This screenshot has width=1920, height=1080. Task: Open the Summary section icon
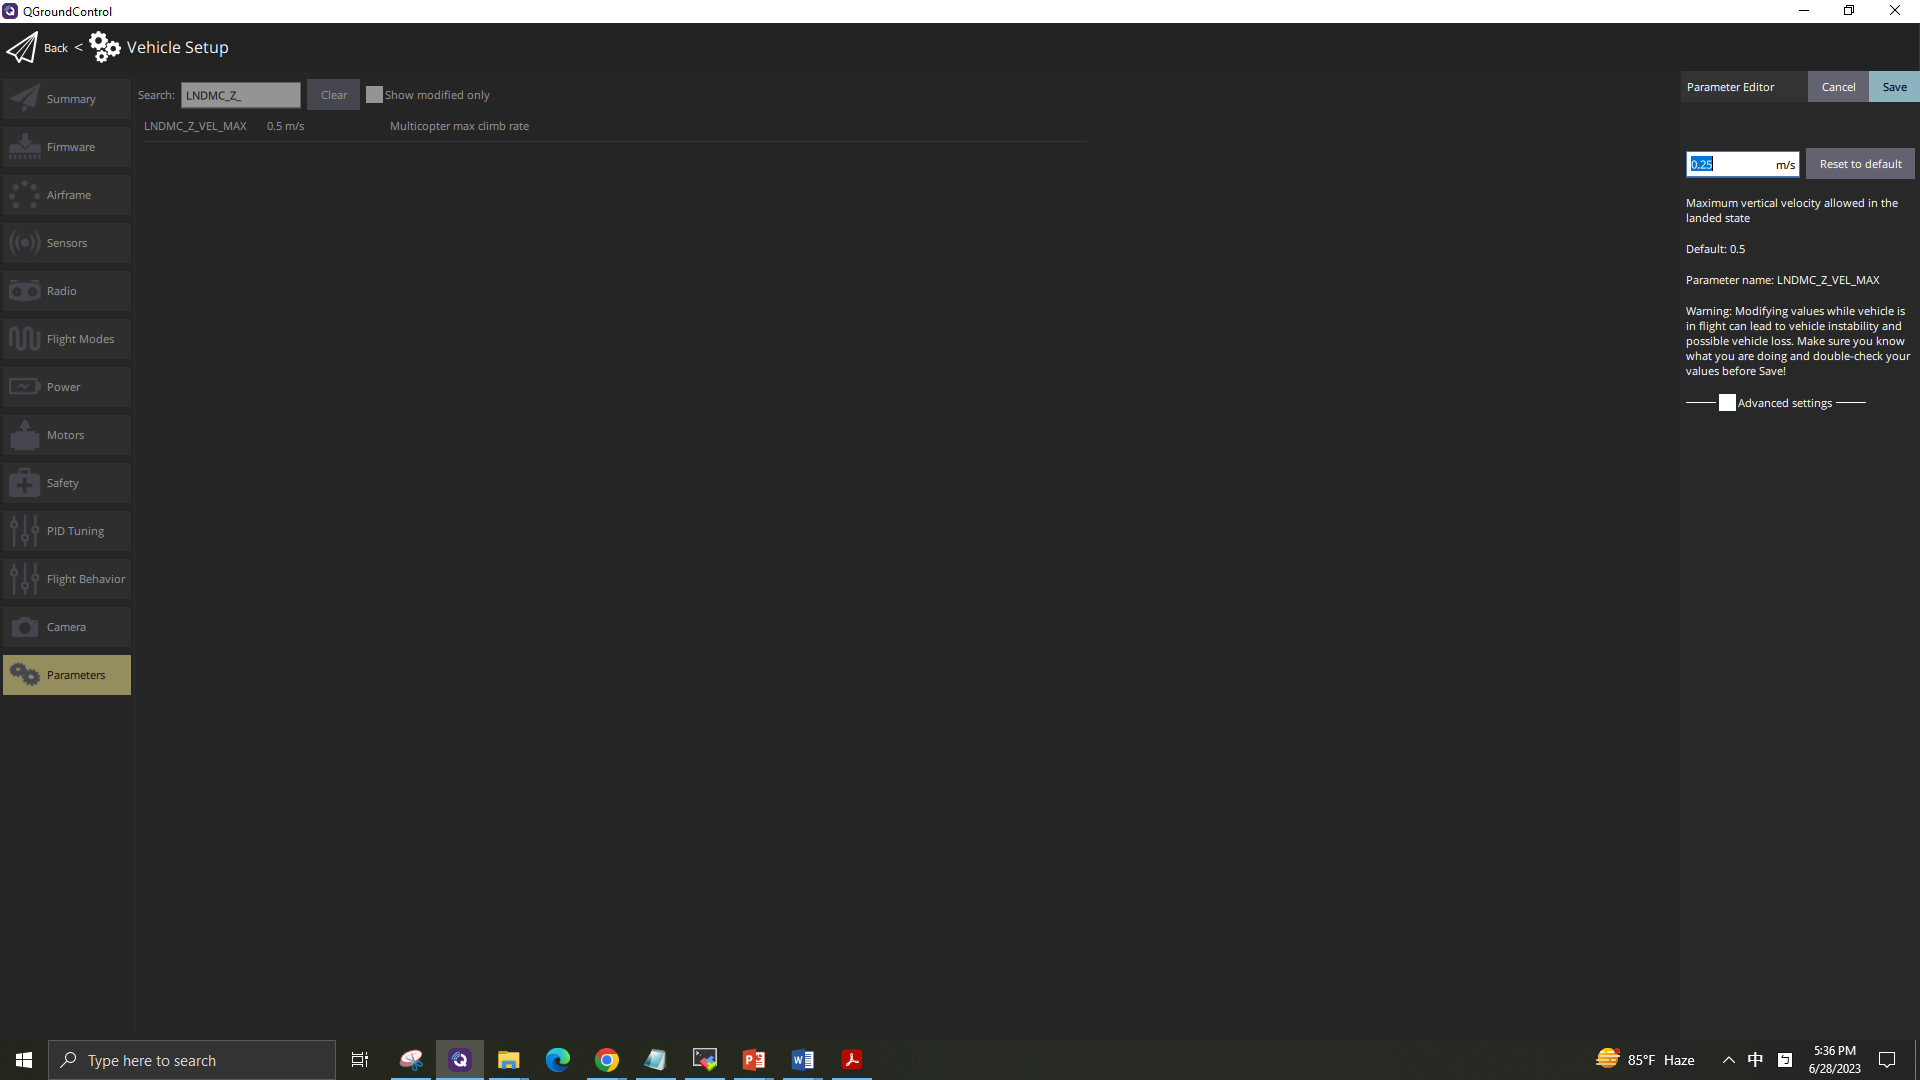coord(25,99)
